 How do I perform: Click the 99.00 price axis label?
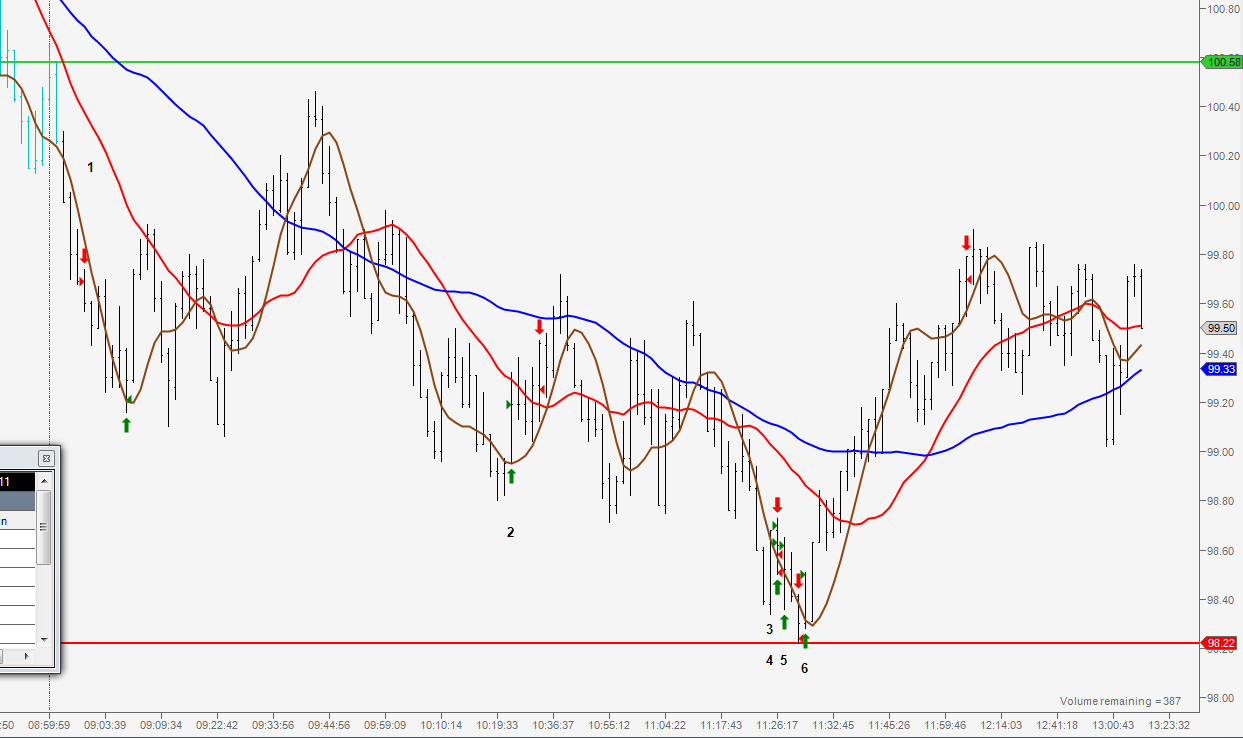click(x=1223, y=452)
